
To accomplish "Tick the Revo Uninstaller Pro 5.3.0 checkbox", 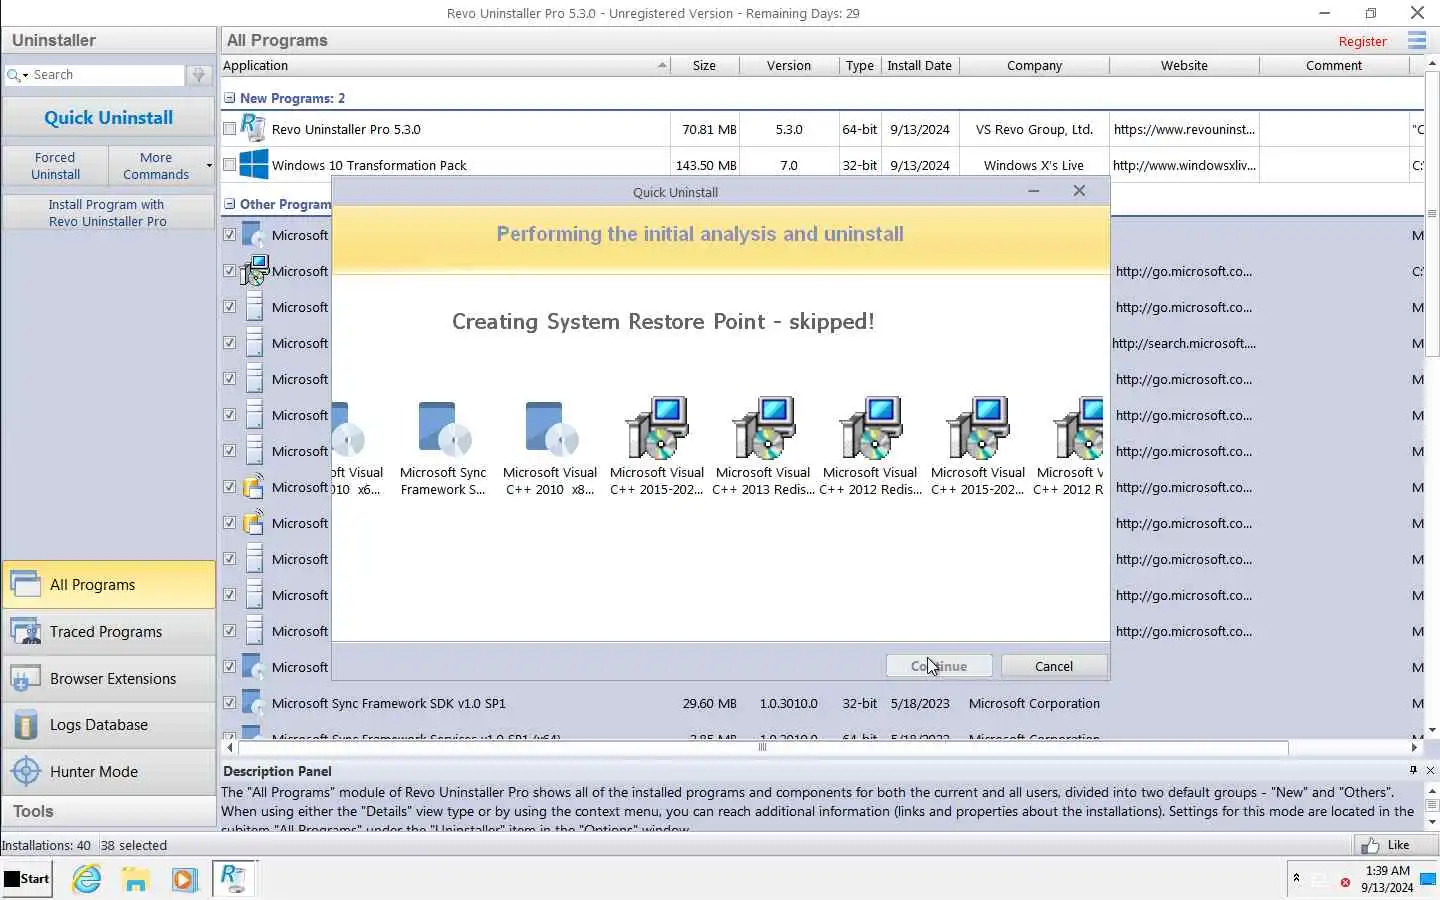I will click(x=230, y=129).
